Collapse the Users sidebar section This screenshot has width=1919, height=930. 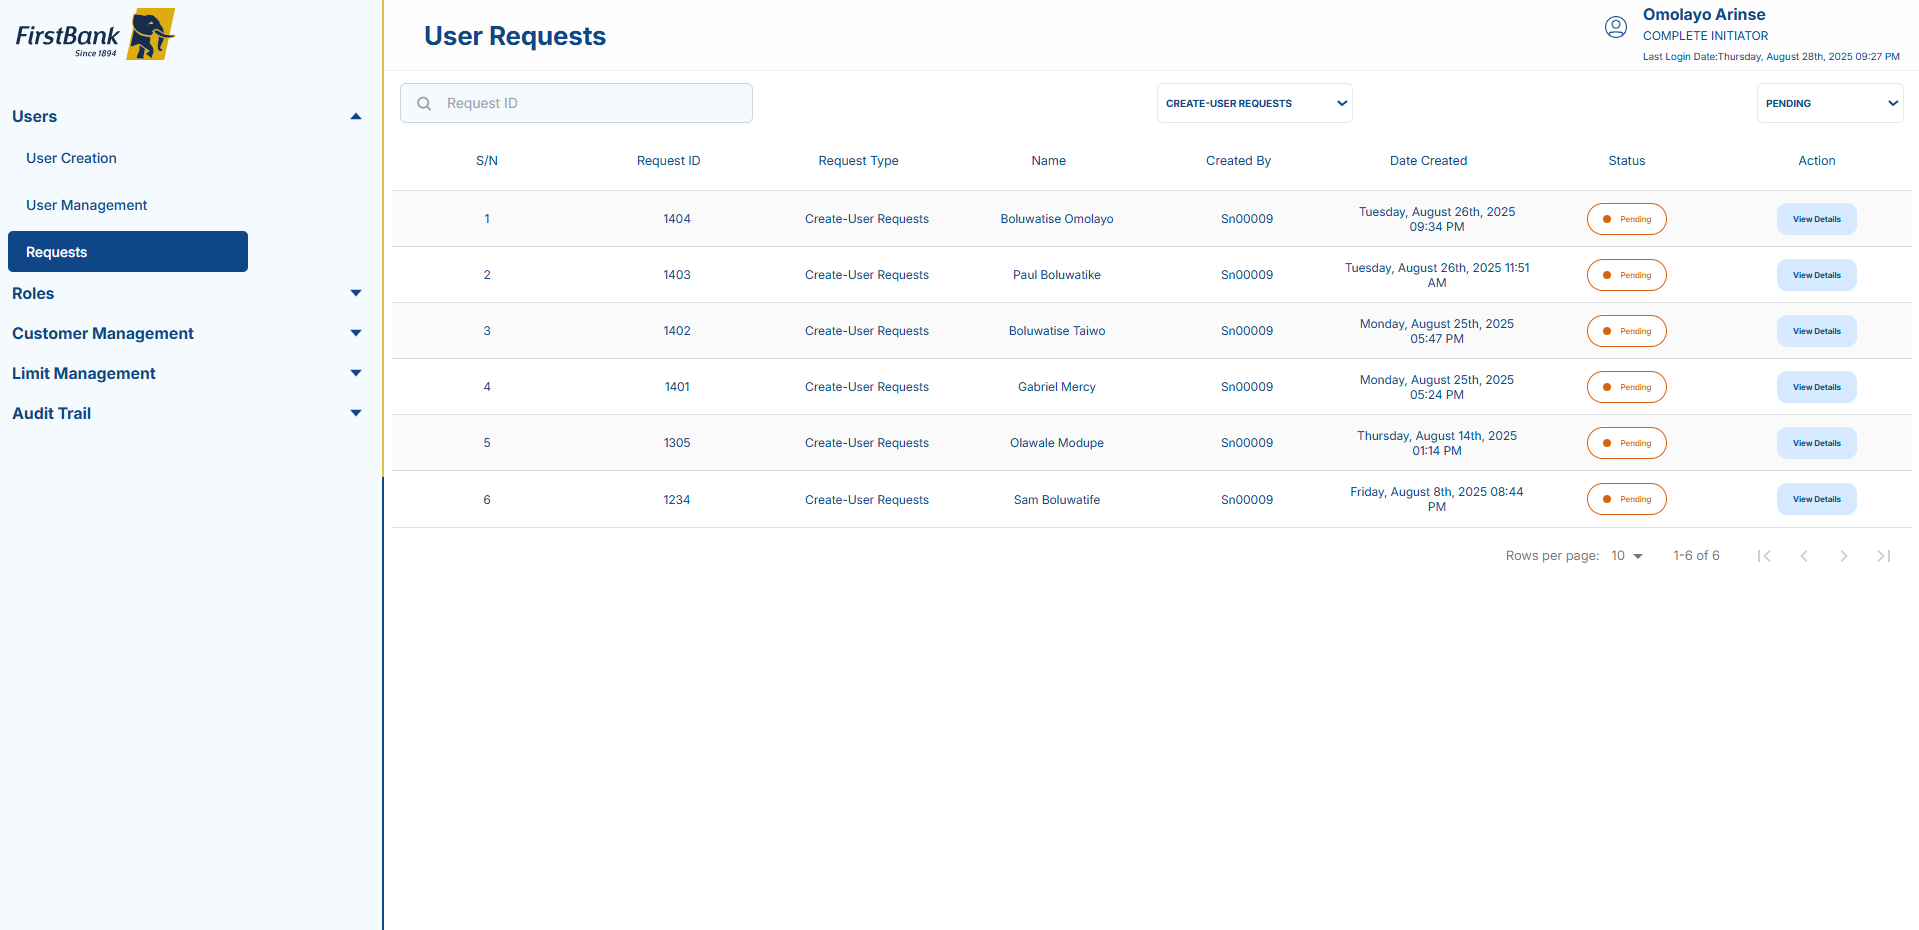(355, 117)
